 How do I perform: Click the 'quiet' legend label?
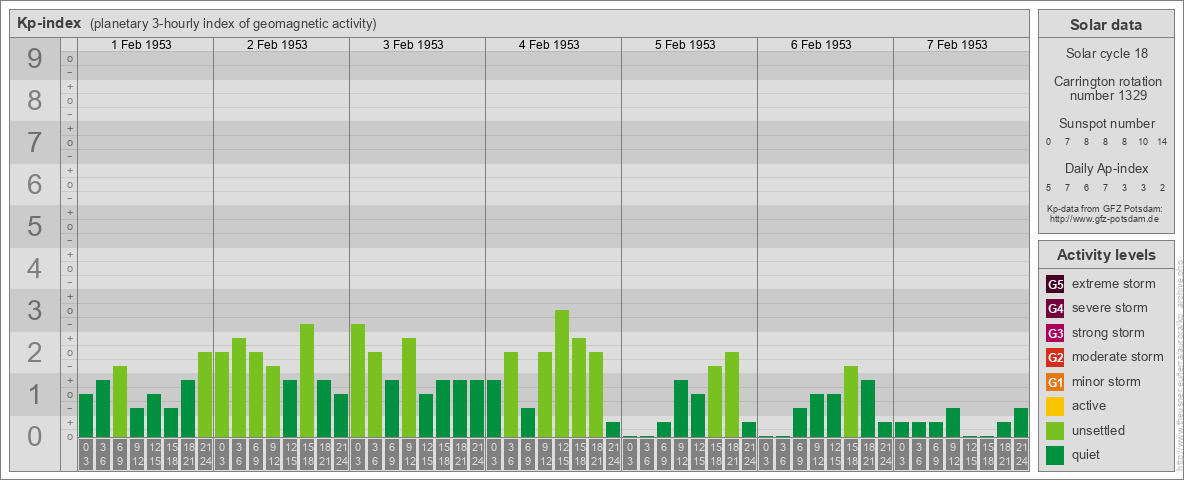click(x=1088, y=454)
